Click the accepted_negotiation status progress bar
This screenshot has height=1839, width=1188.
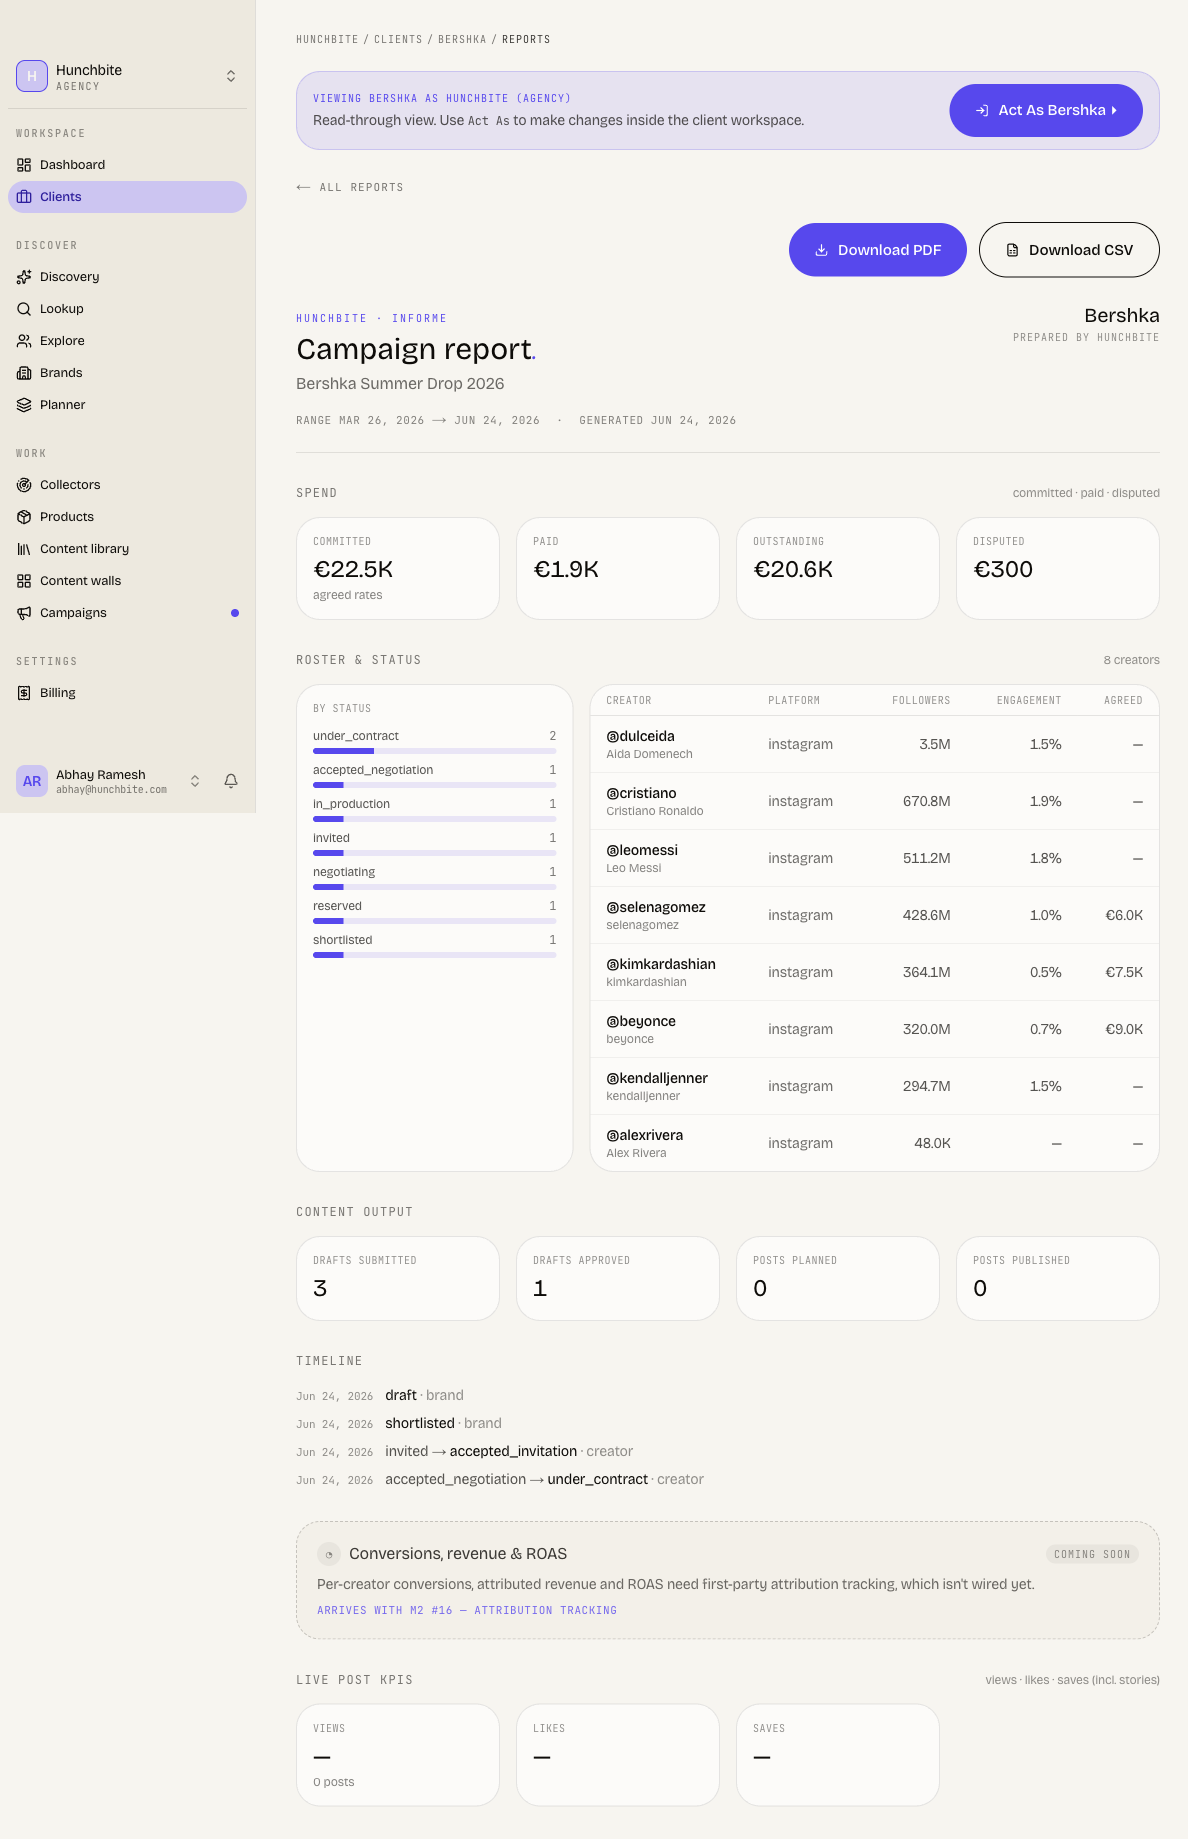click(435, 785)
